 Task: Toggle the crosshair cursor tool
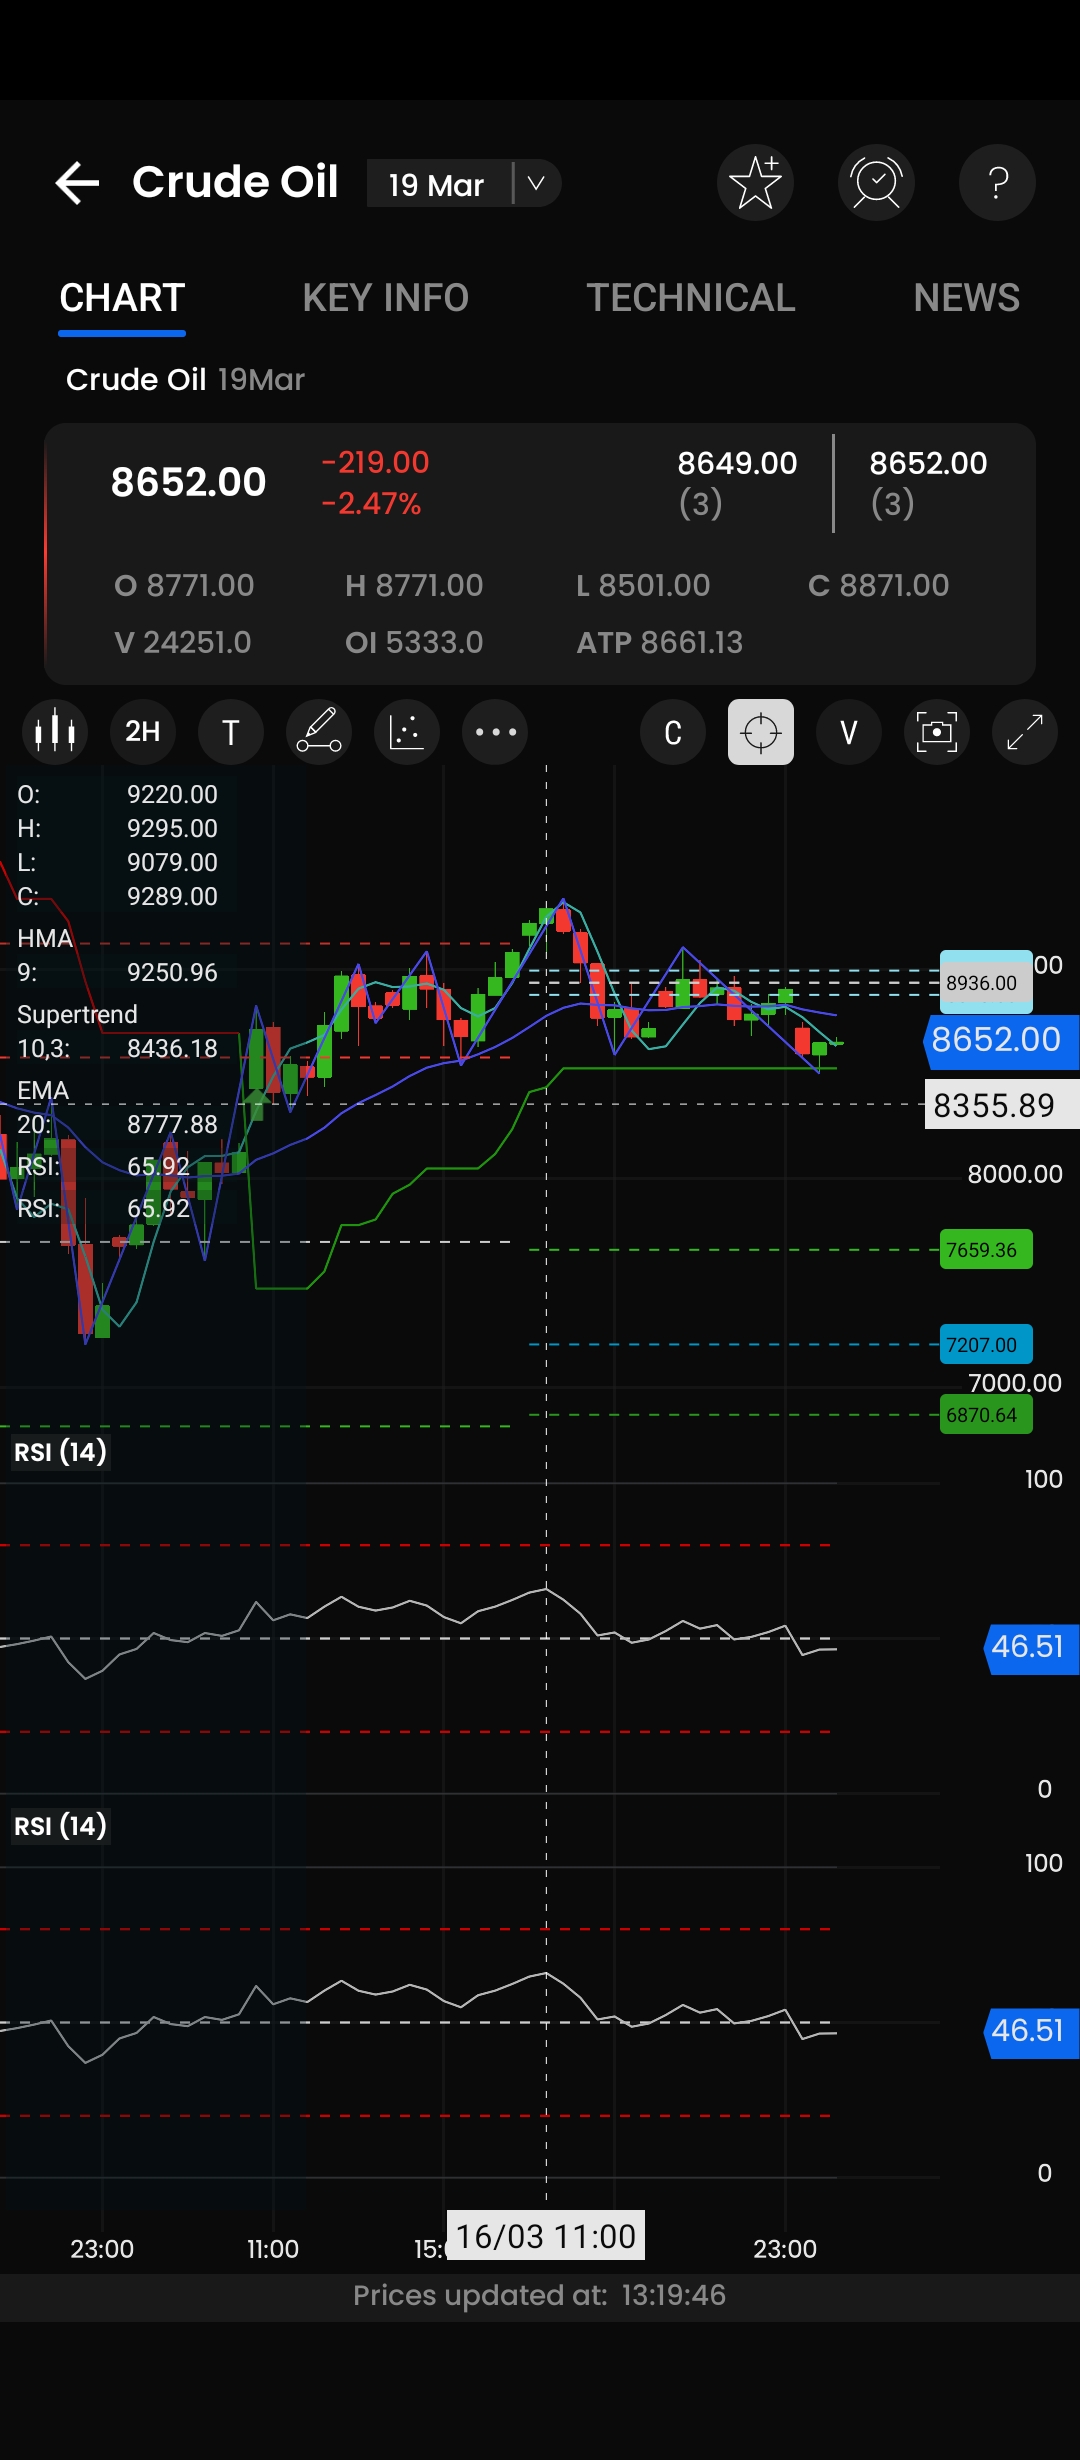761,732
